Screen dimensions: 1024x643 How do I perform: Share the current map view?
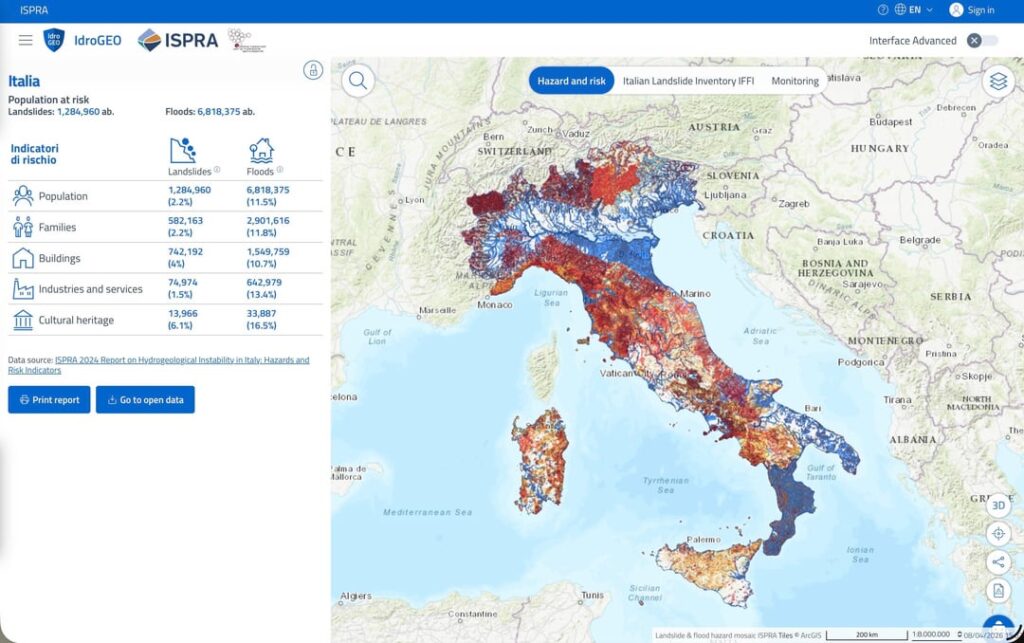coord(998,561)
